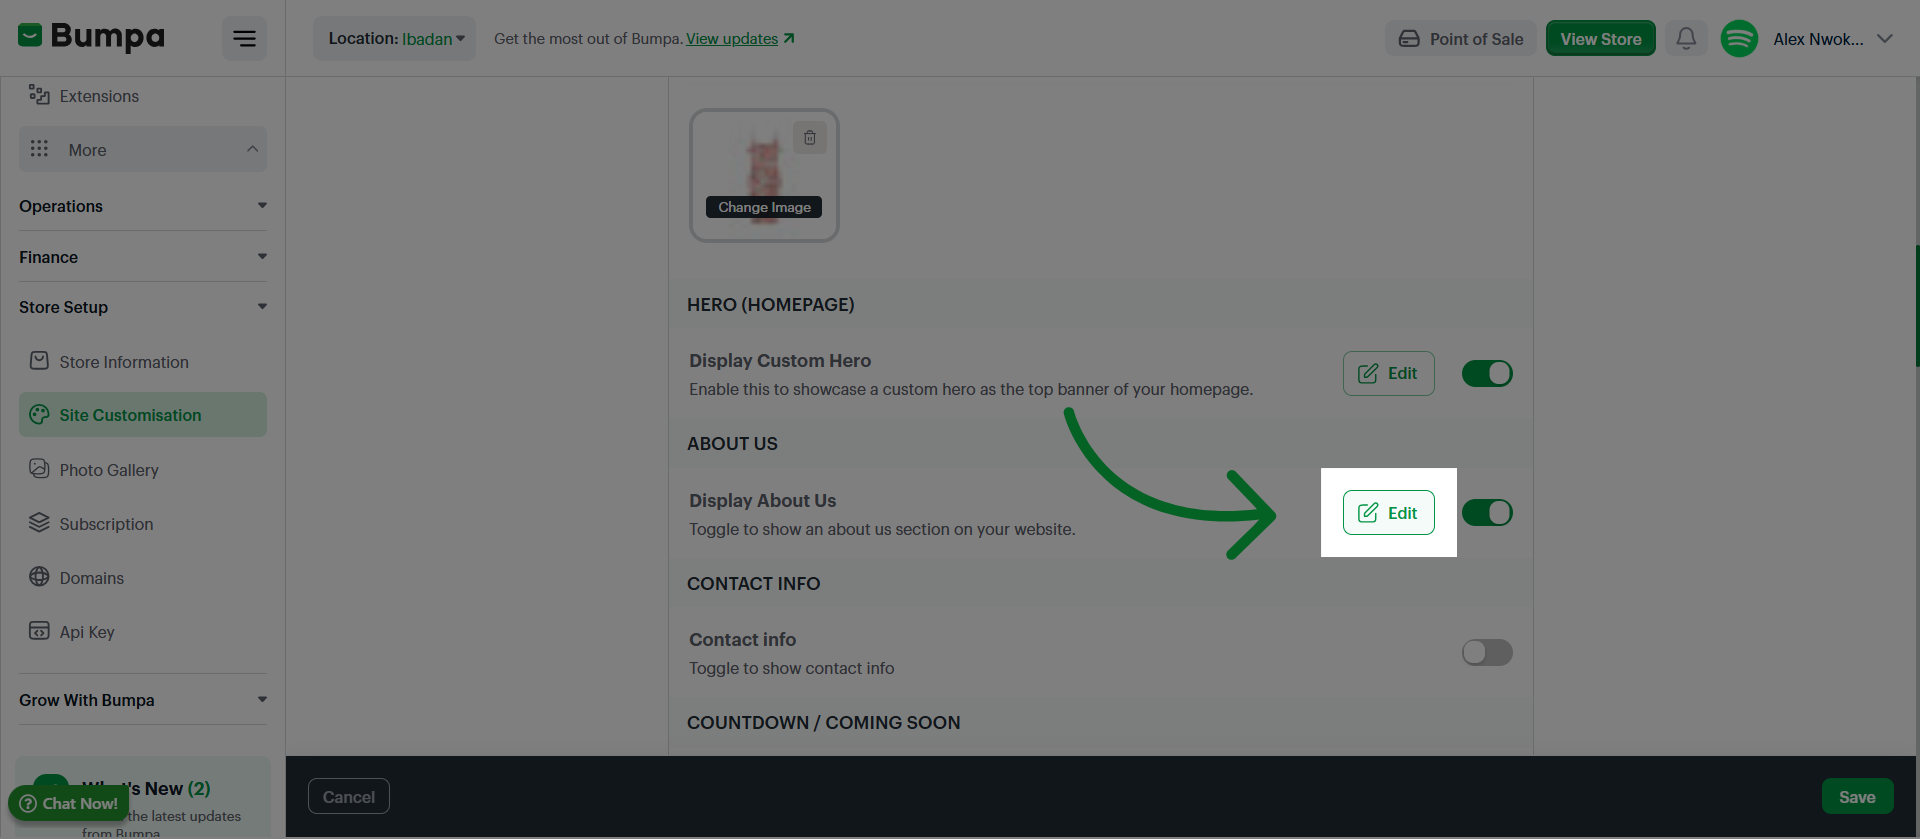Screen dimensions: 1920x839
Task: Open the View Store button
Action: tap(1600, 39)
